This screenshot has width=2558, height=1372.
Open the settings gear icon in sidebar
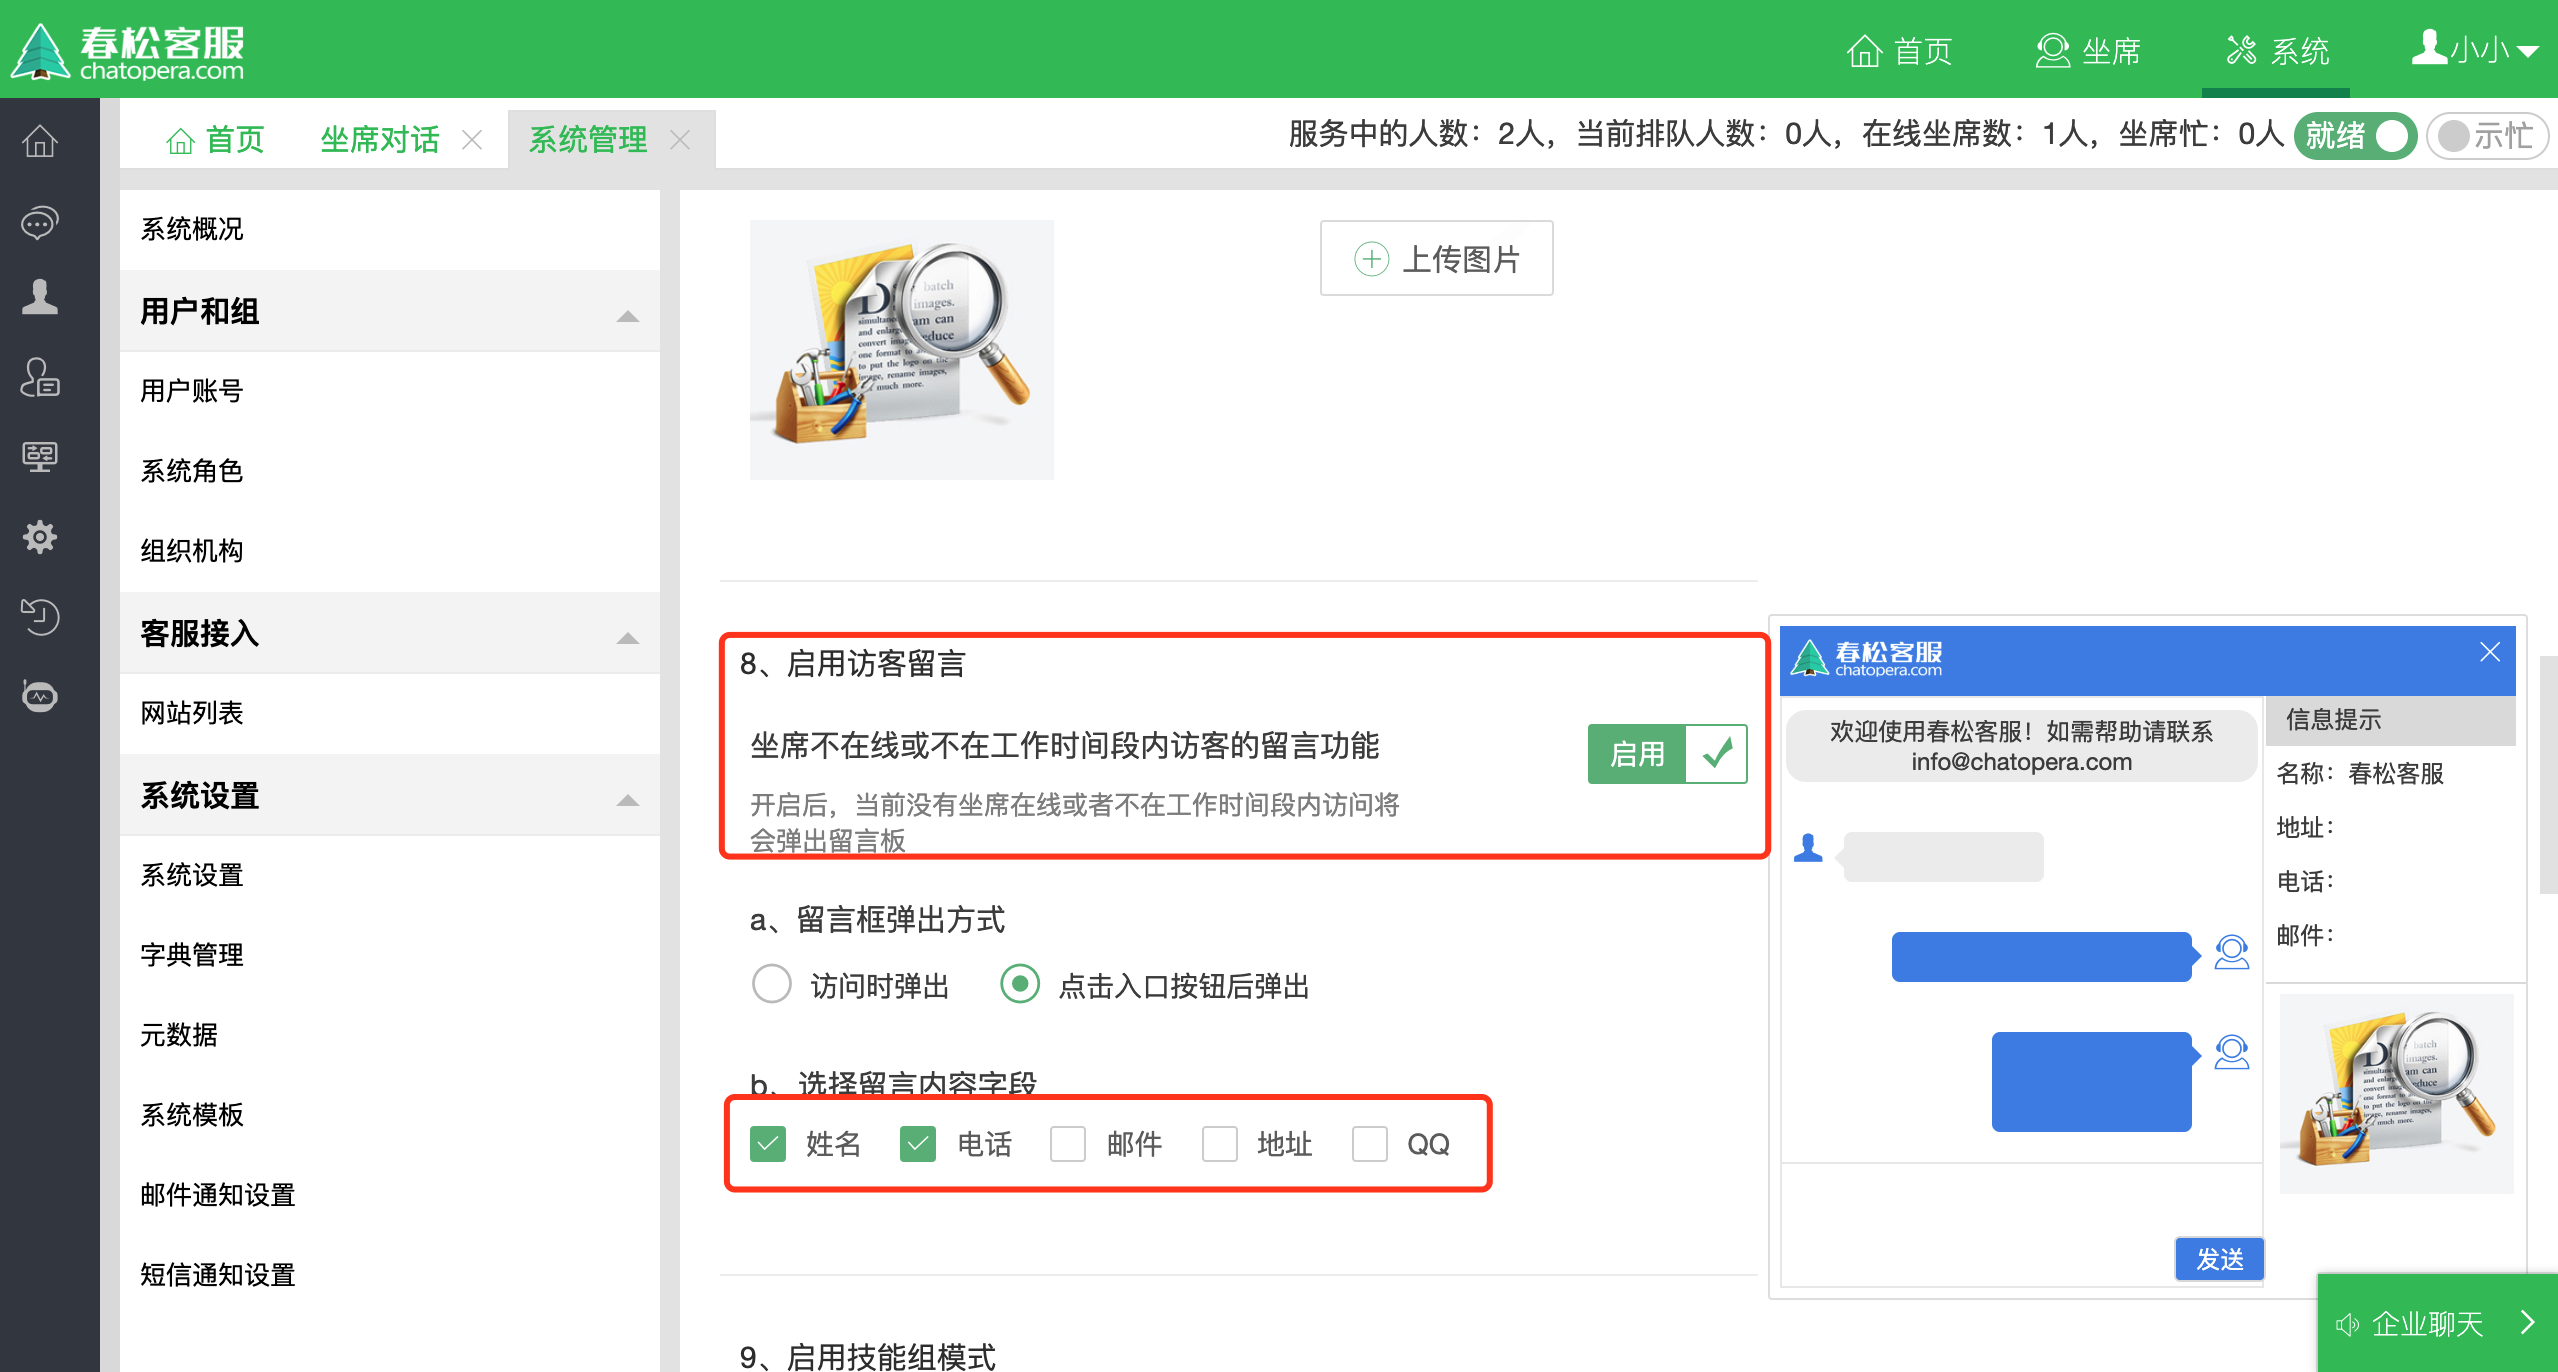coord(40,537)
